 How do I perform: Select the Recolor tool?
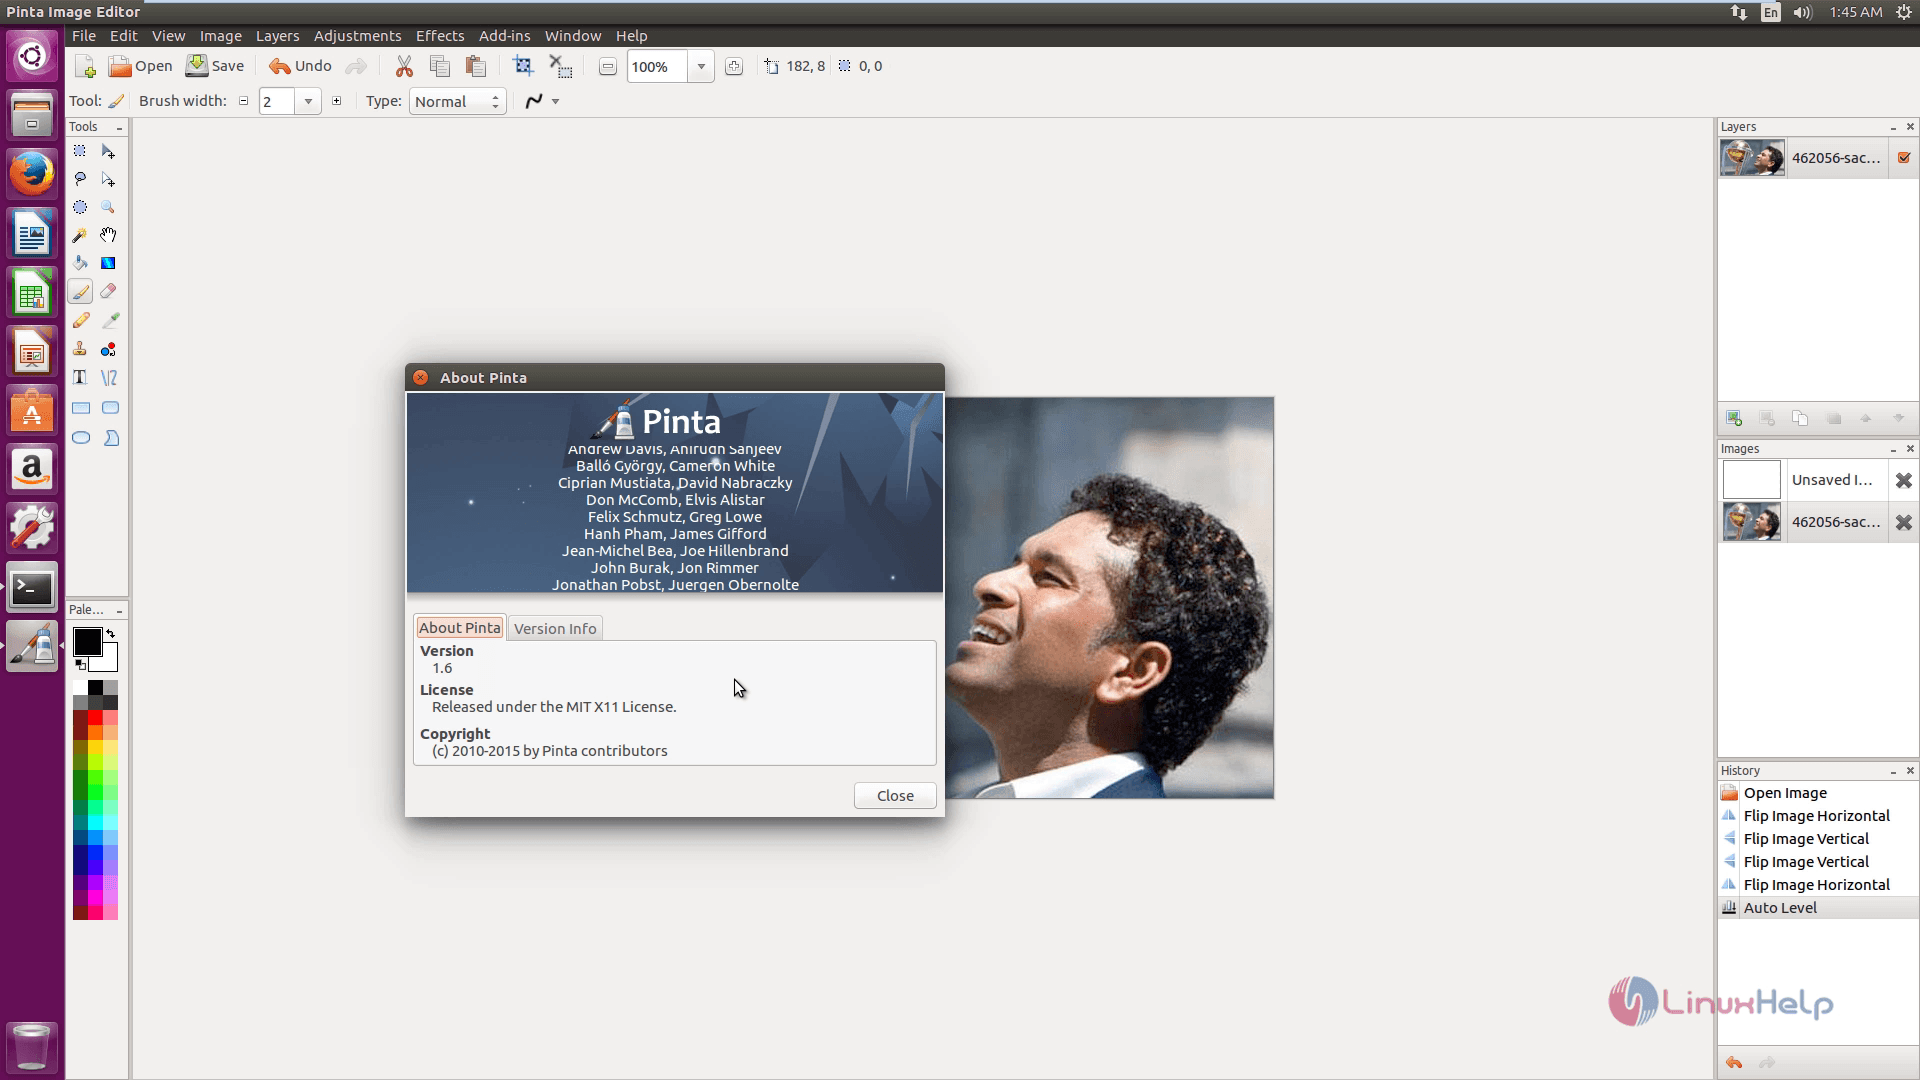point(108,349)
